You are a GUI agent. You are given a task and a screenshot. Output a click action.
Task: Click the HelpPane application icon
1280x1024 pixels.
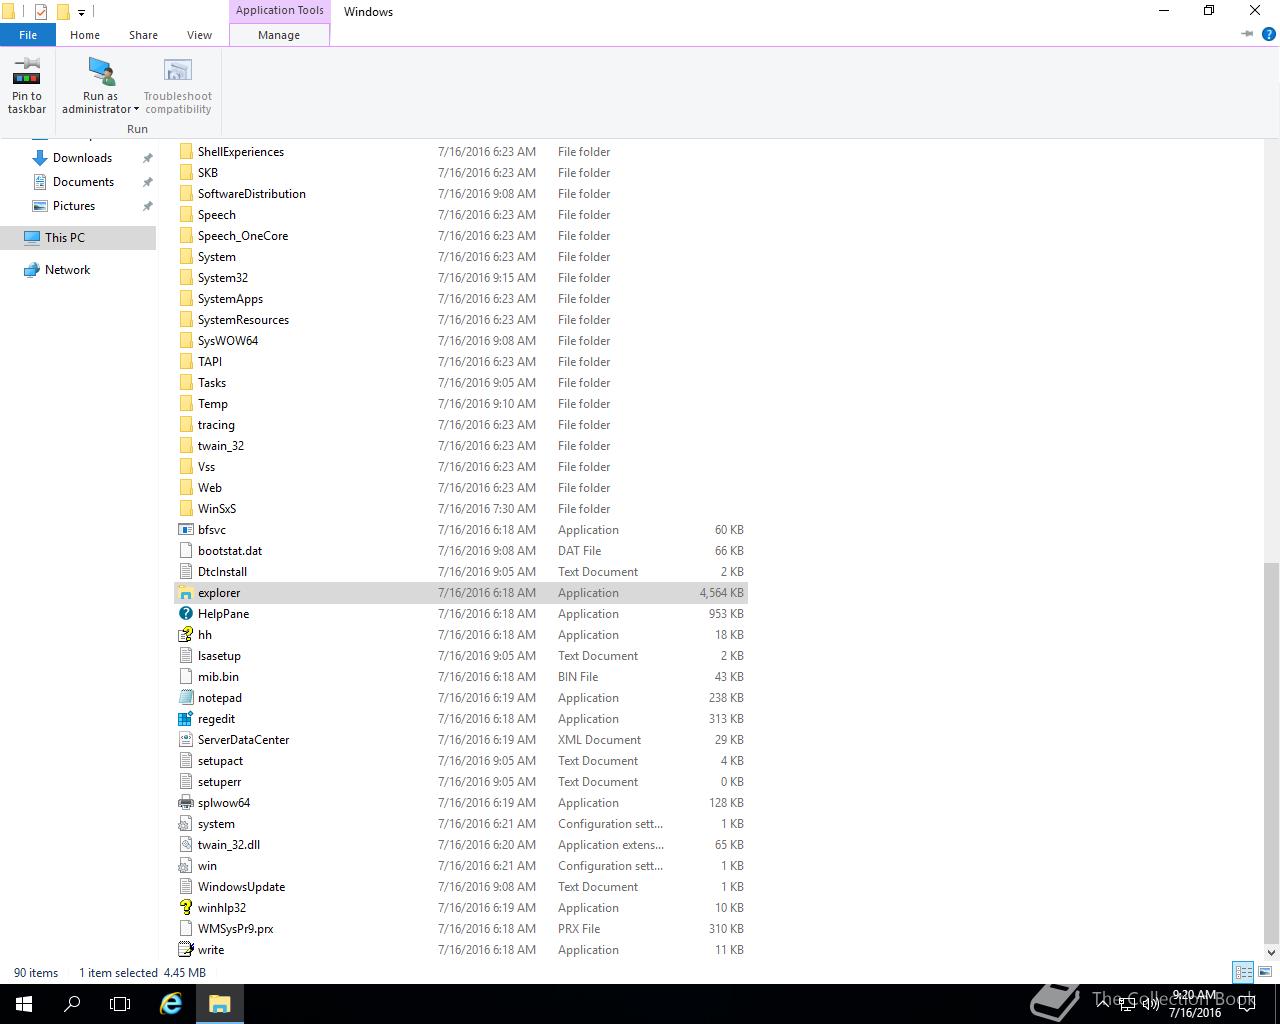click(185, 614)
